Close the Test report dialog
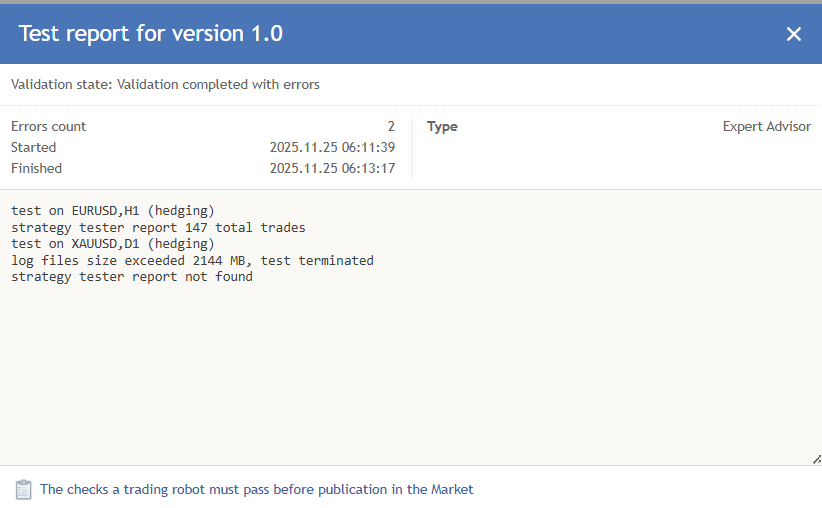Screen dimensions: 822x508 point(794,34)
